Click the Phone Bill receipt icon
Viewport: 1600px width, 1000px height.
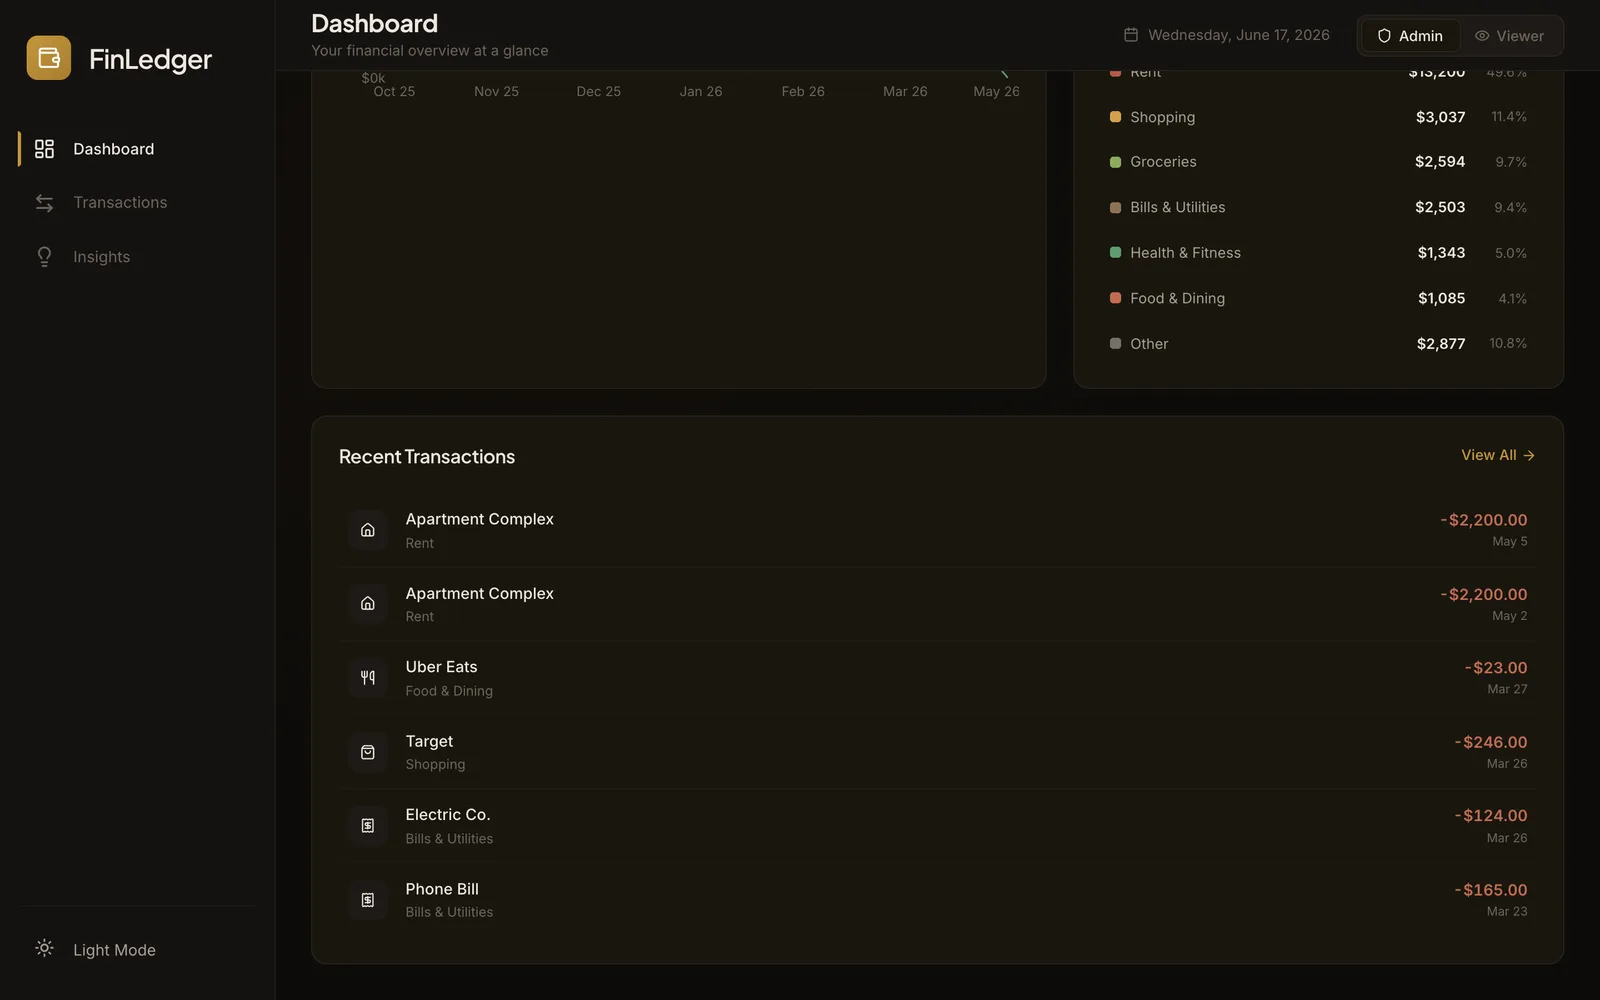pyautogui.click(x=368, y=900)
